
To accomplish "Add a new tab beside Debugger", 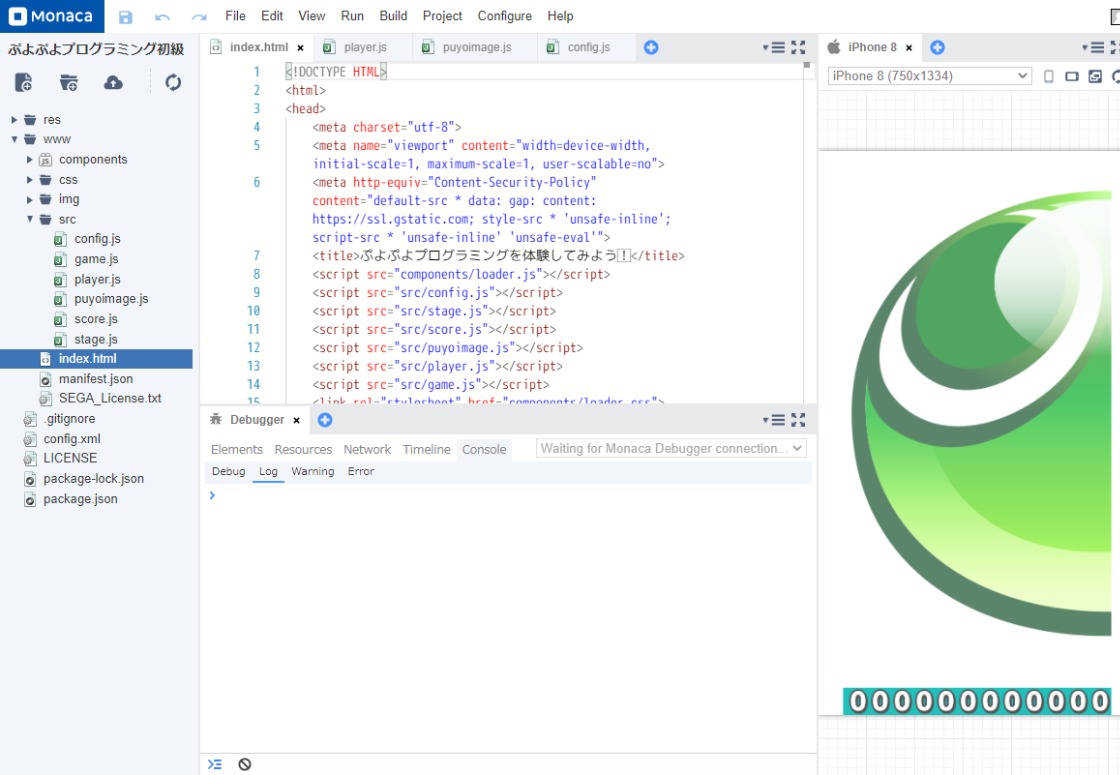I will [325, 420].
